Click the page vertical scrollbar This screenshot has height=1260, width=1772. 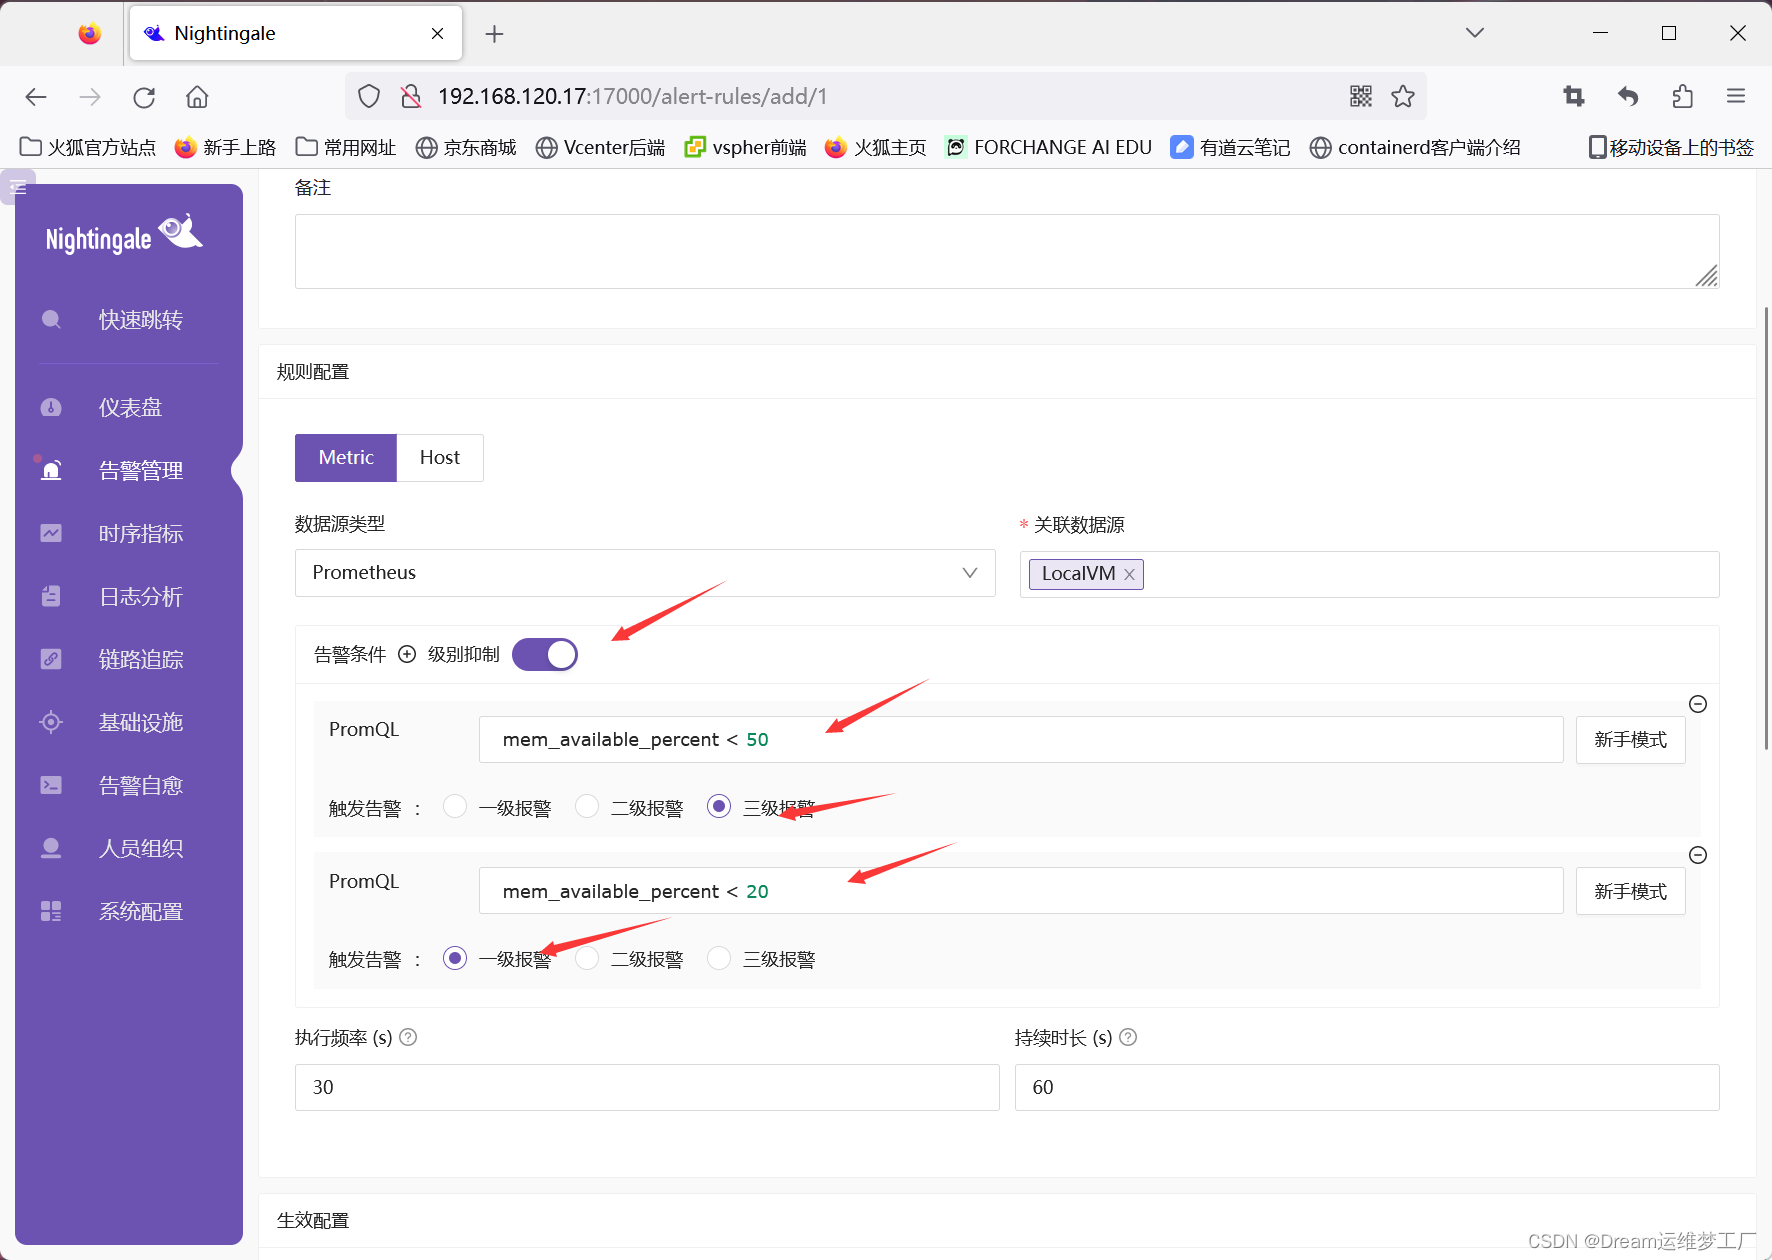[x=1766, y=528]
